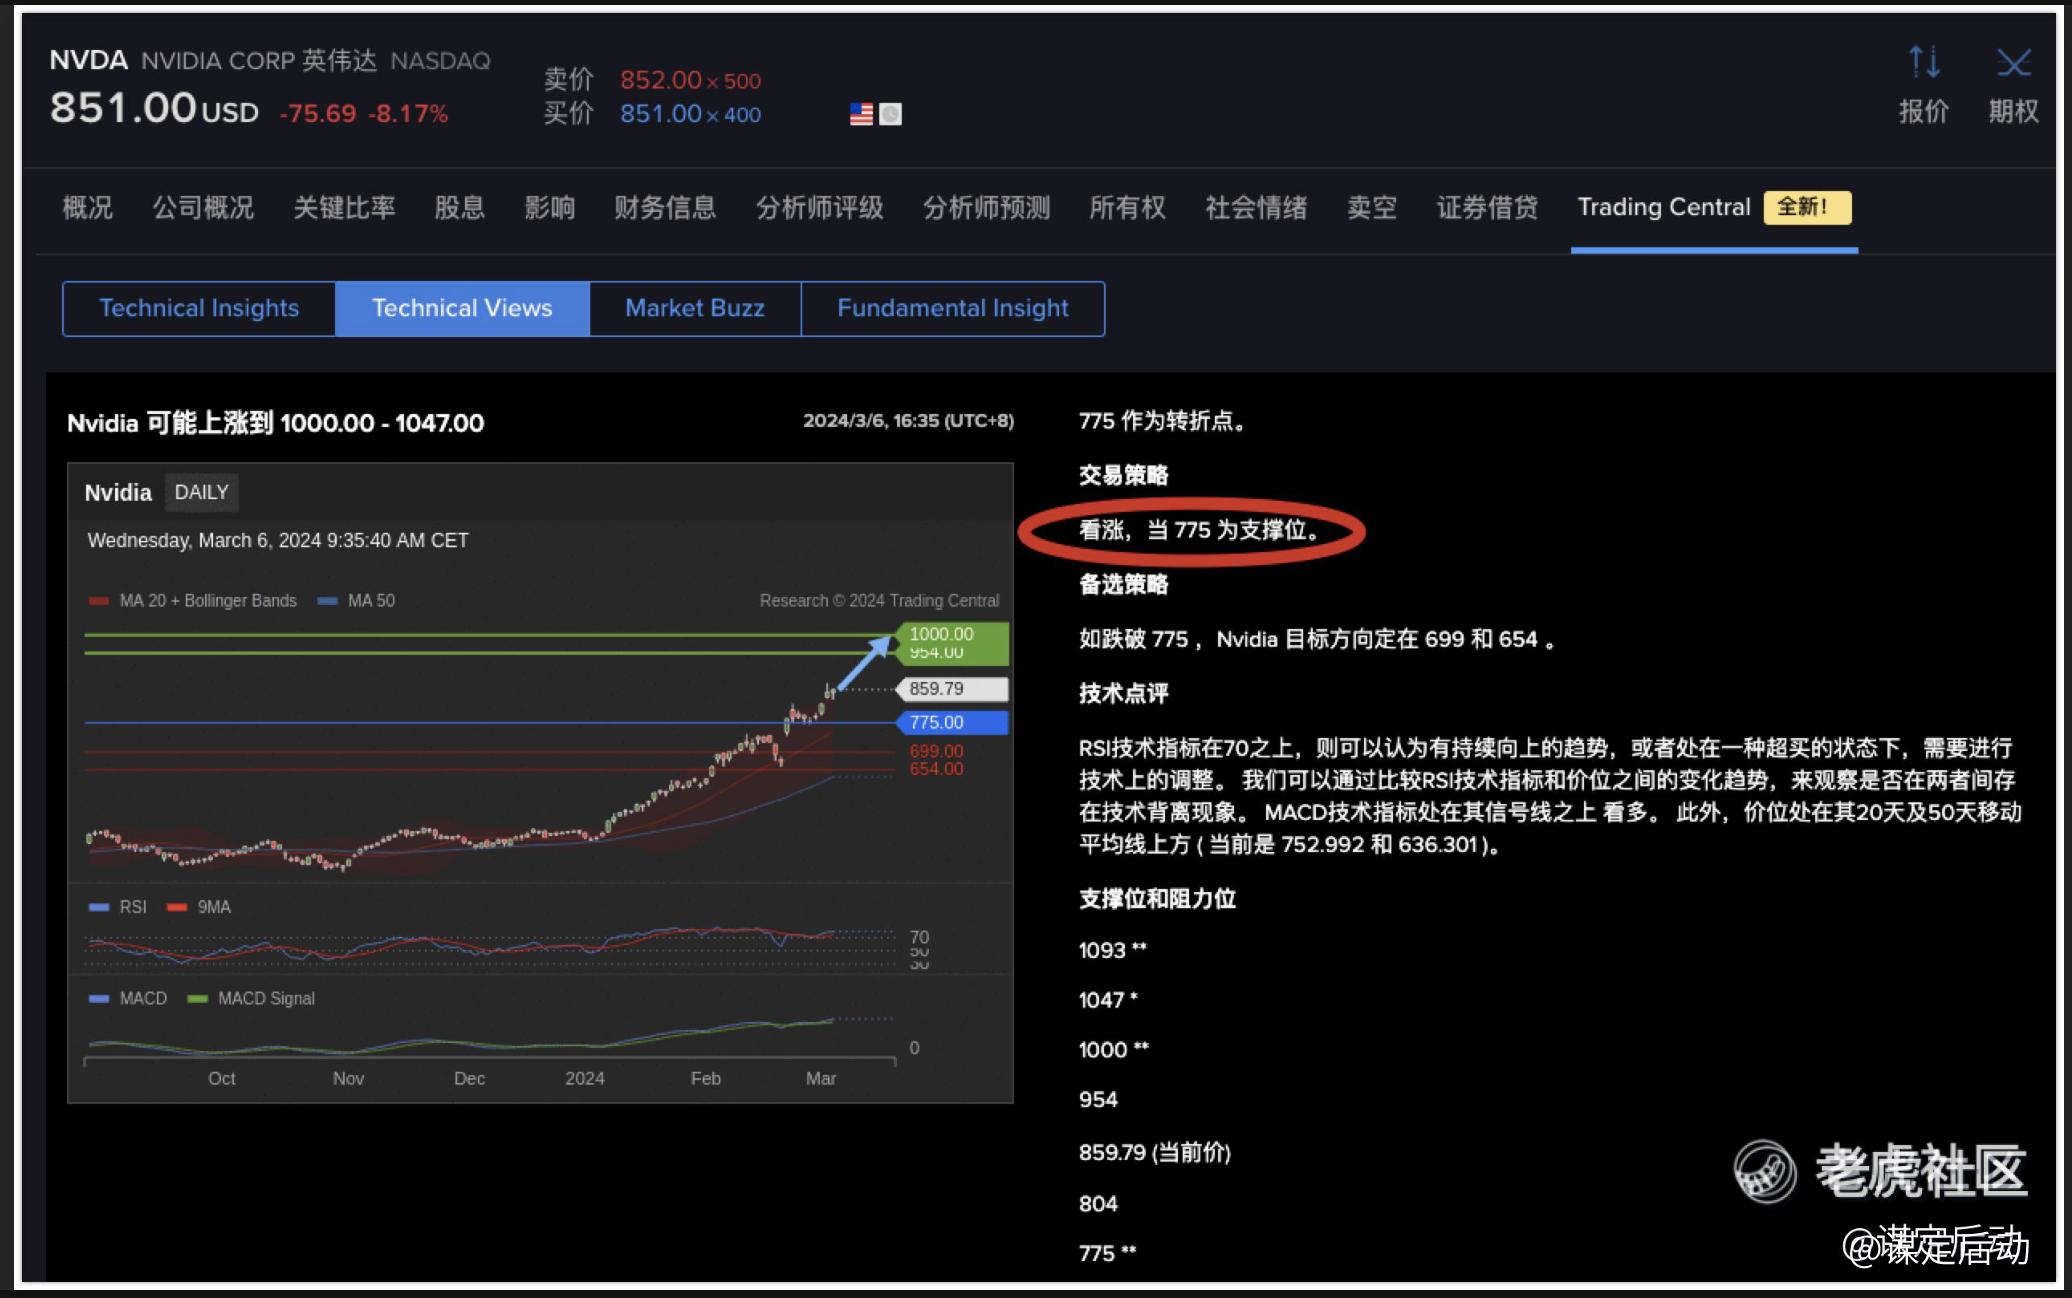
Task: Click the circled 看涨 strategy text
Action: click(1198, 530)
